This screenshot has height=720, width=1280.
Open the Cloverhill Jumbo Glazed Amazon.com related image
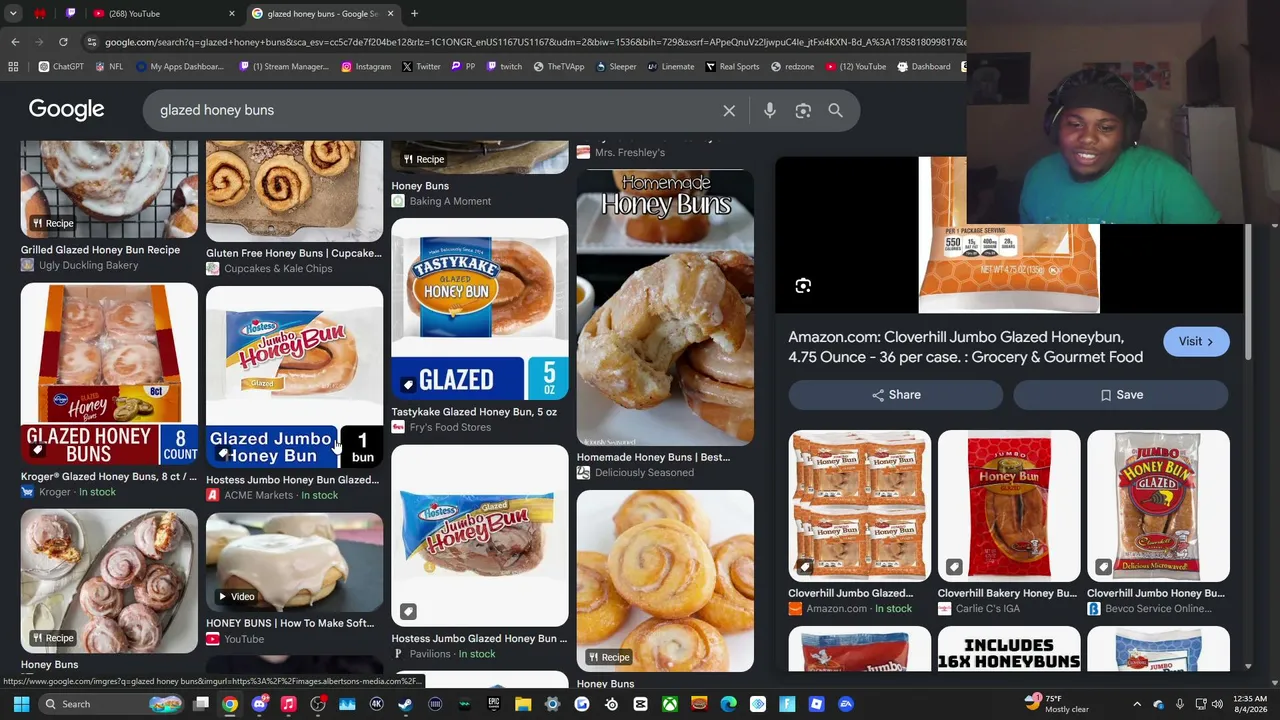click(x=860, y=507)
